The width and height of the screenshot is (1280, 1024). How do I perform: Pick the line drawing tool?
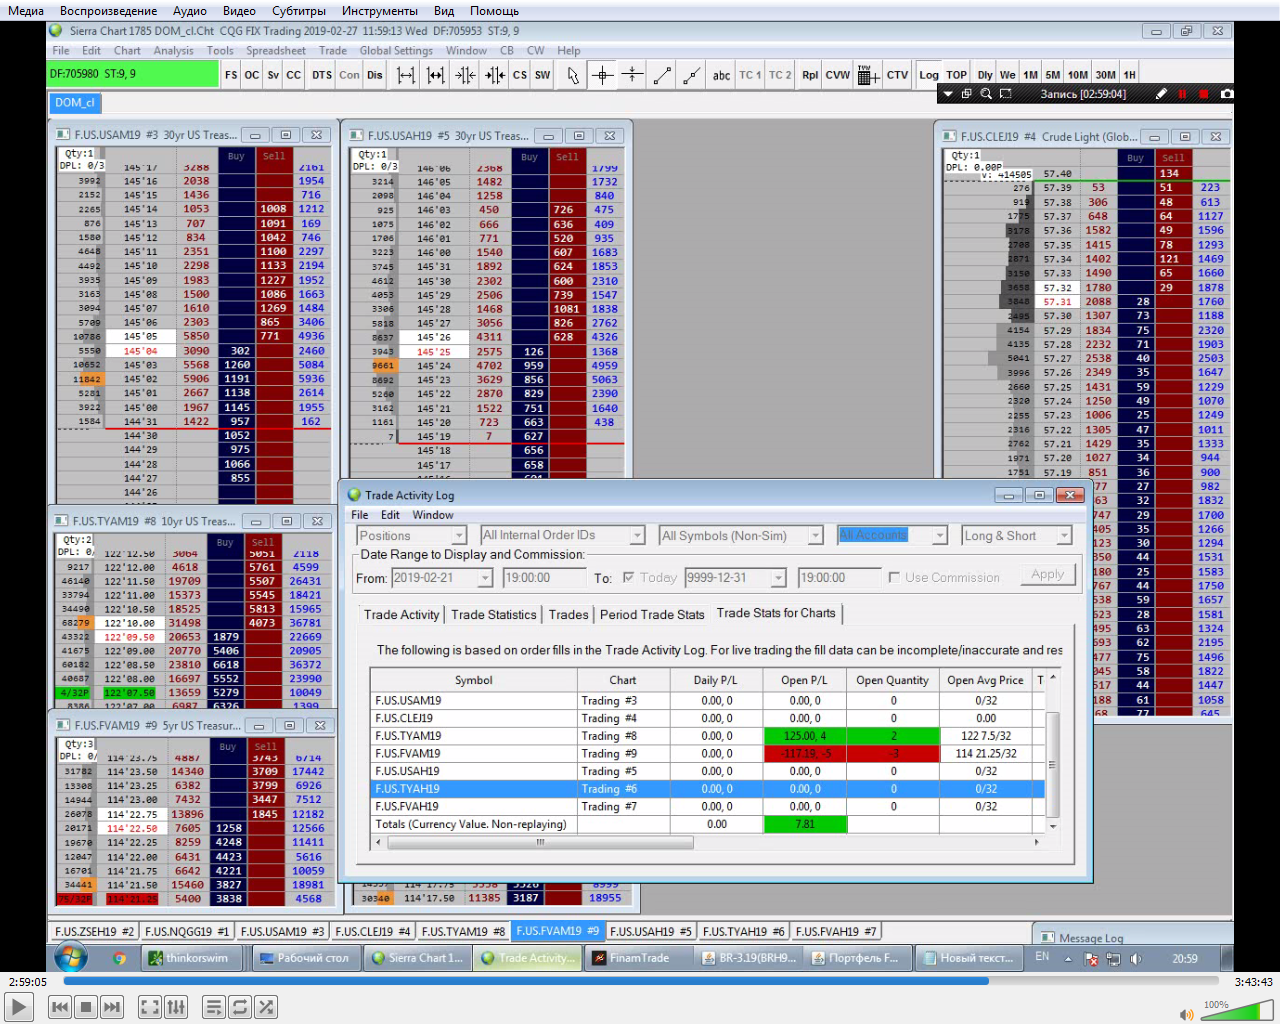click(x=662, y=75)
